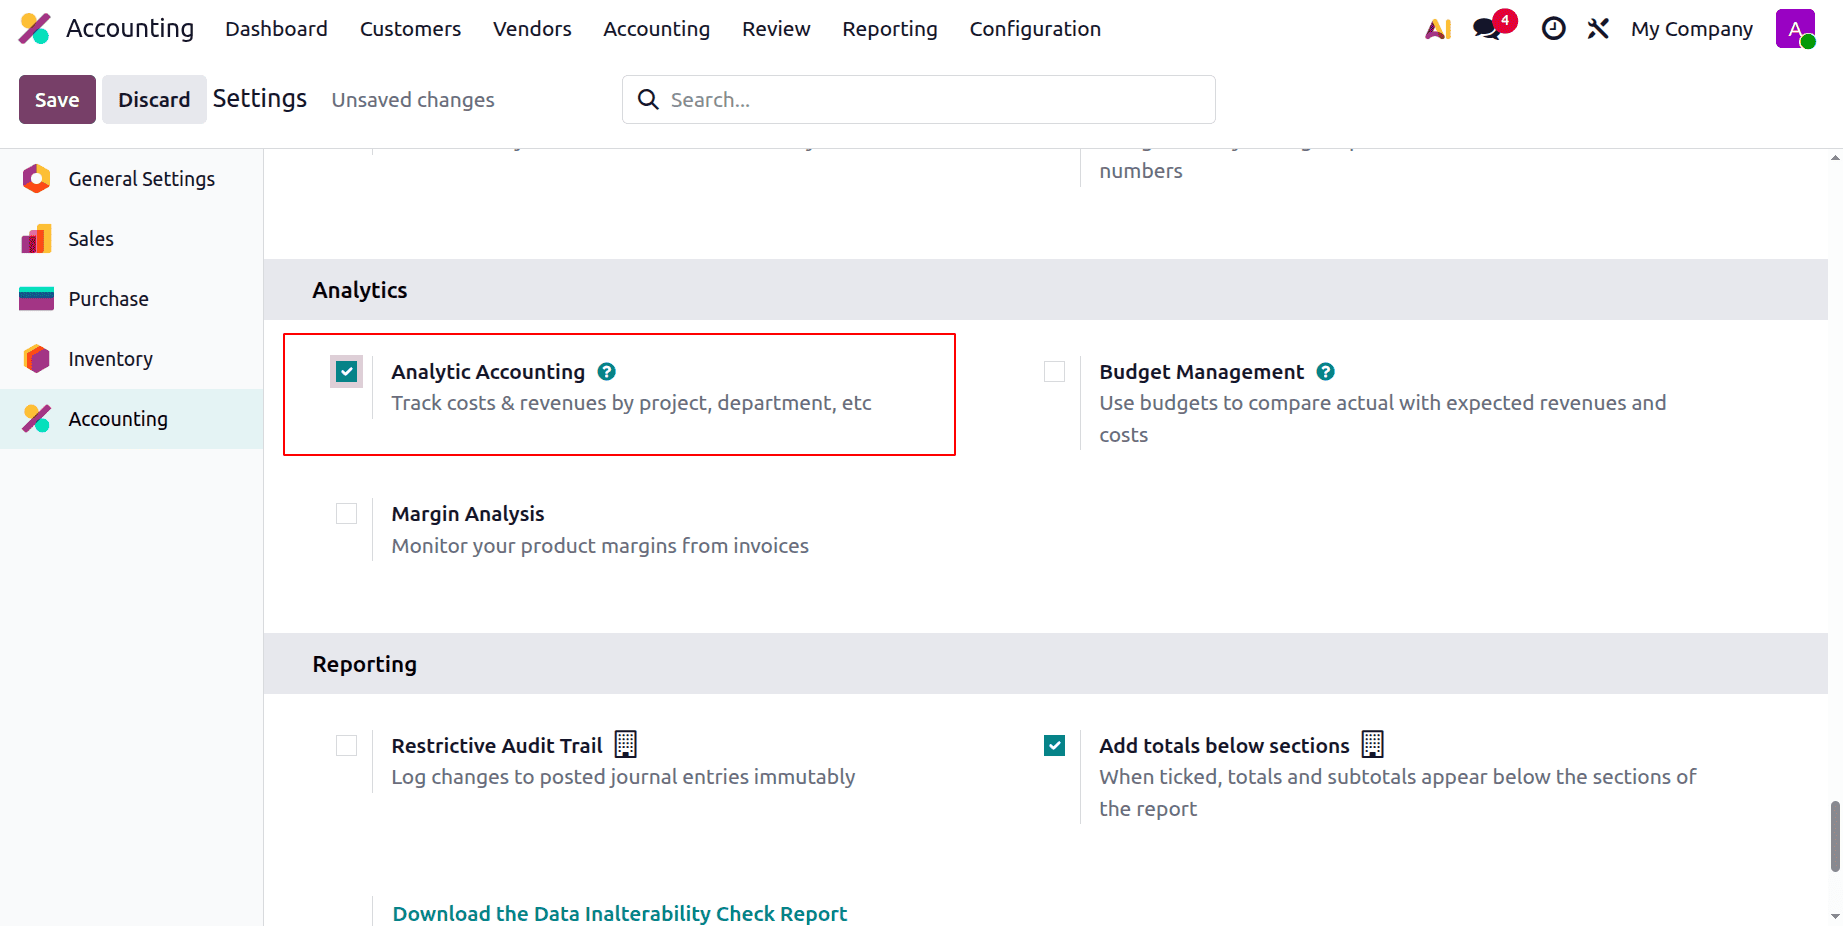The width and height of the screenshot is (1843, 926).
Task: Open the Configuration menu
Action: coord(1035,29)
